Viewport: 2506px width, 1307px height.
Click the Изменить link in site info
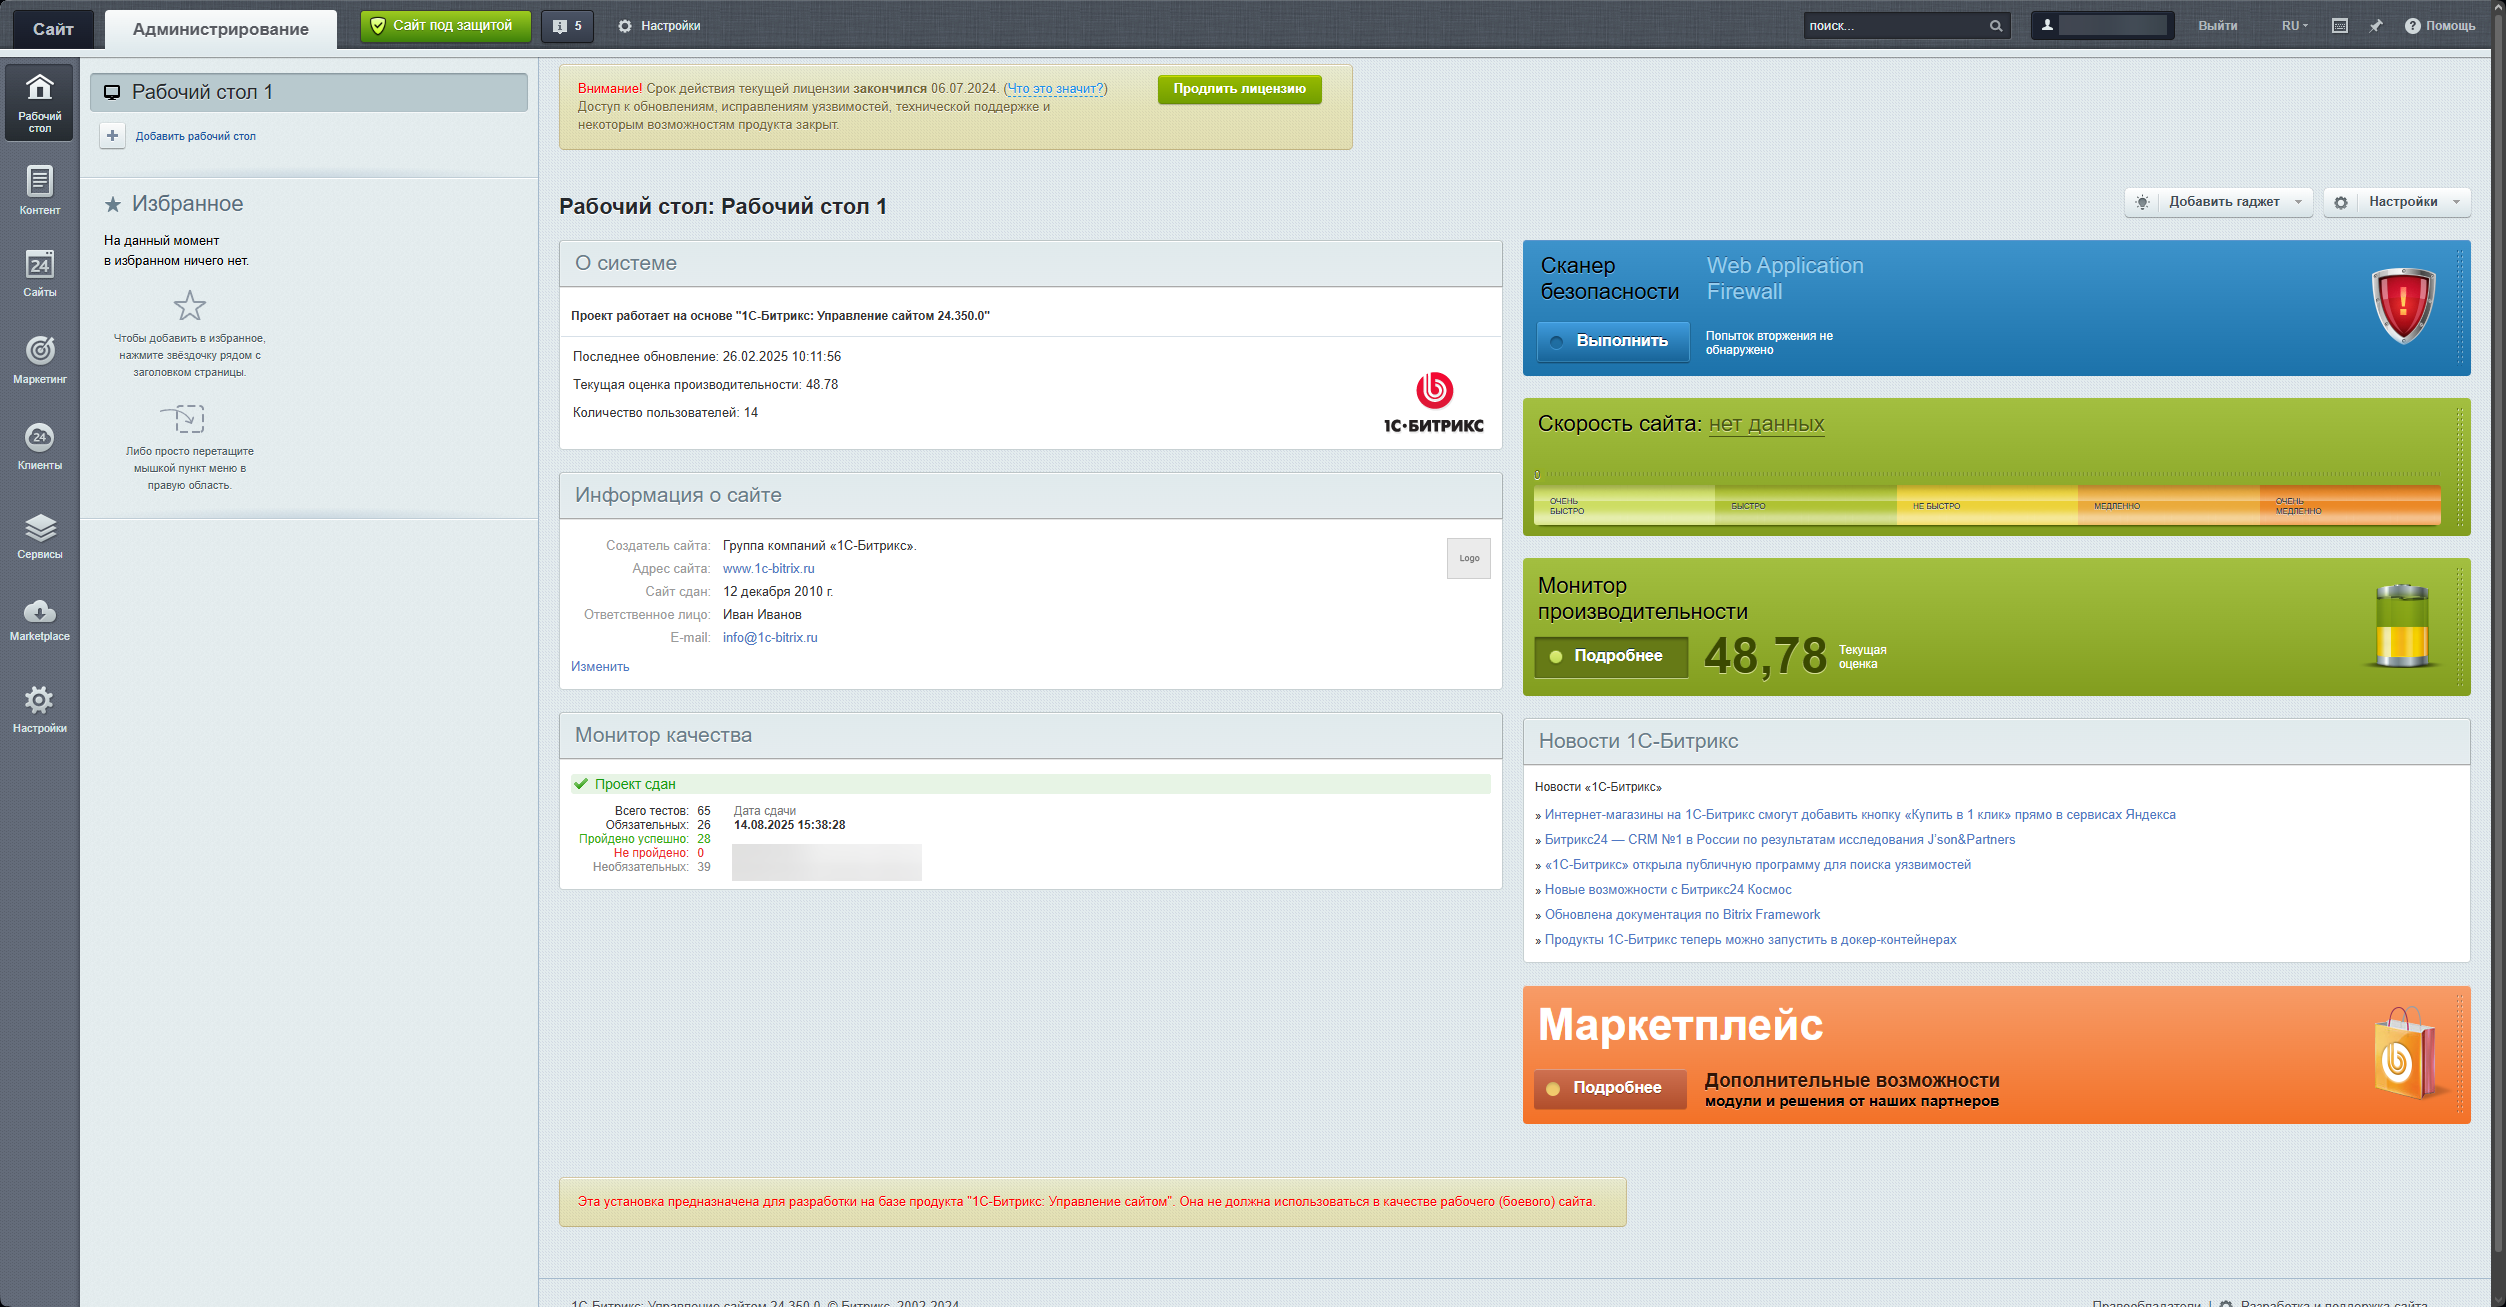[600, 667]
